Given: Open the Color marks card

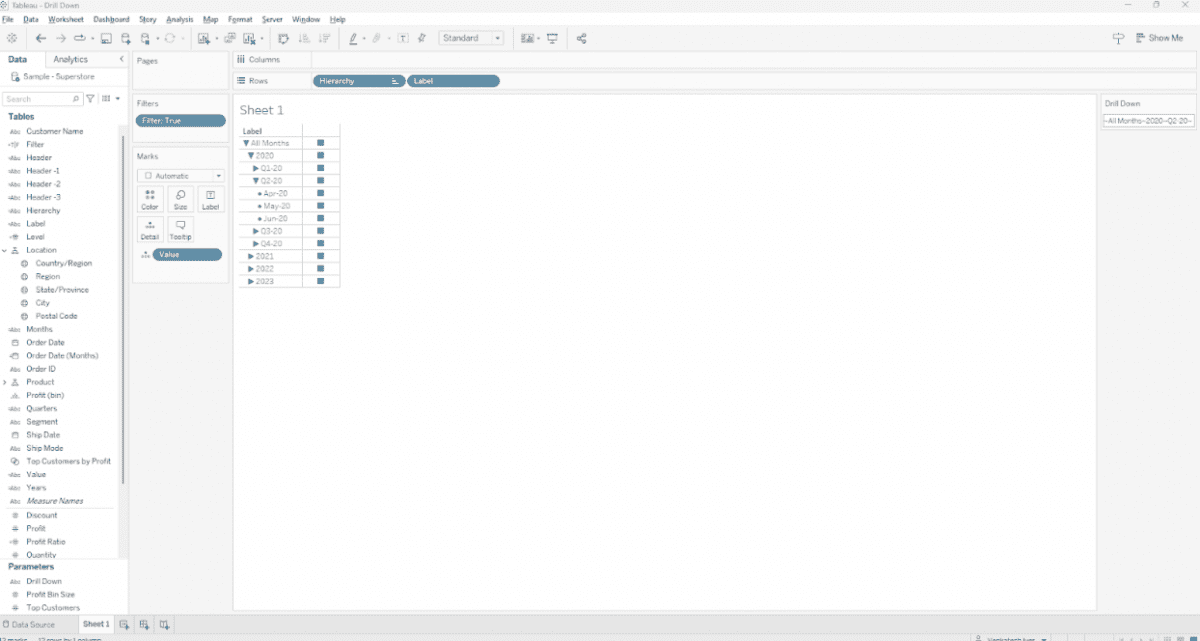Looking at the screenshot, I should tap(150, 199).
